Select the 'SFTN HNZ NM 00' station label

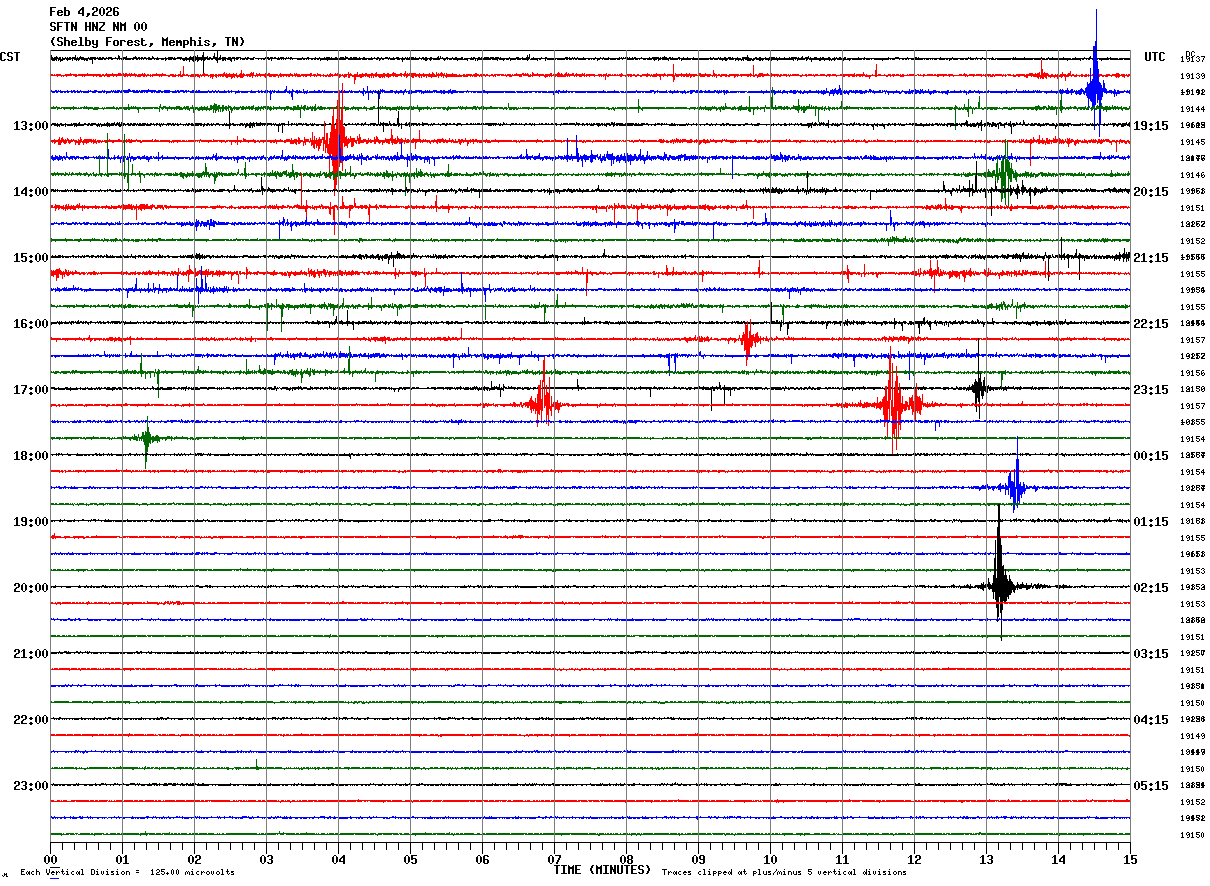click(98, 27)
